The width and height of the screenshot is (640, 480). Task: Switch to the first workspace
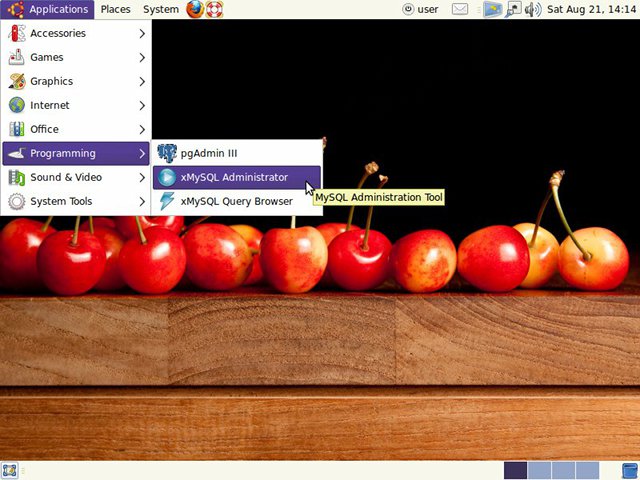[x=516, y=471]
